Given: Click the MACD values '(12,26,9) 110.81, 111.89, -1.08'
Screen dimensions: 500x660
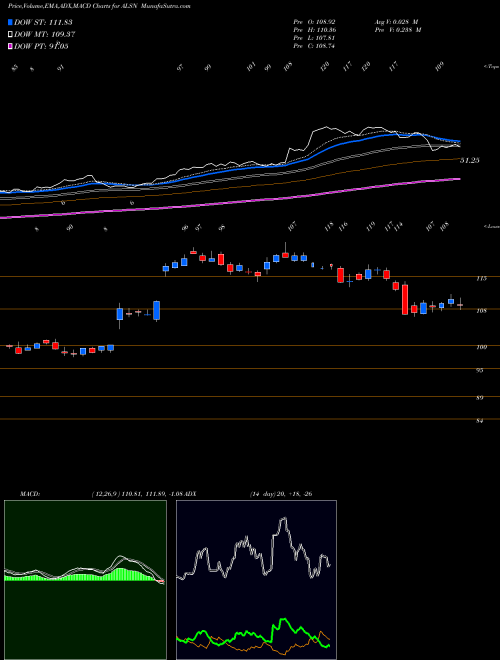Looking at the screenshot, I should 138,494.
